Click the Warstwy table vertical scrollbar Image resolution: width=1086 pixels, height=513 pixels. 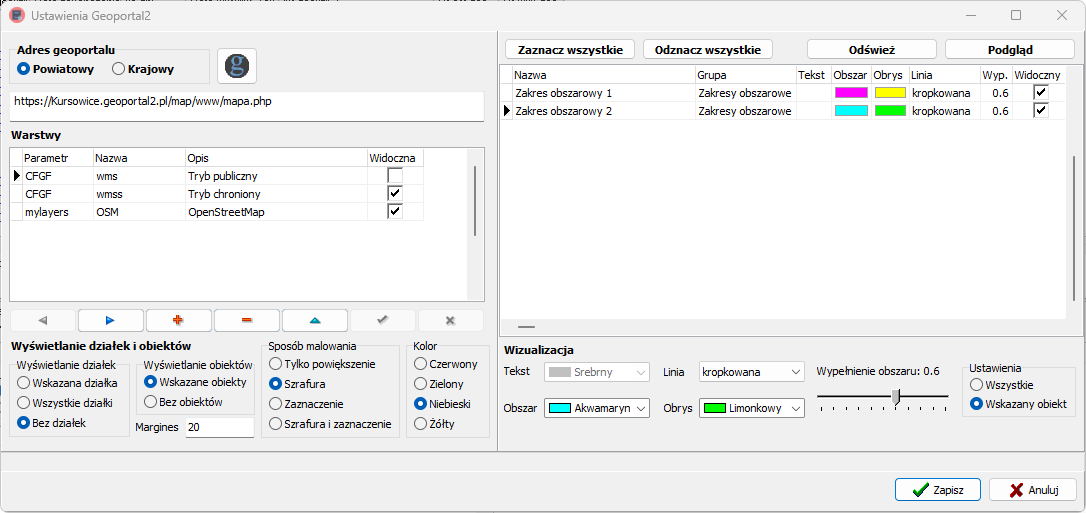[474, 201]
